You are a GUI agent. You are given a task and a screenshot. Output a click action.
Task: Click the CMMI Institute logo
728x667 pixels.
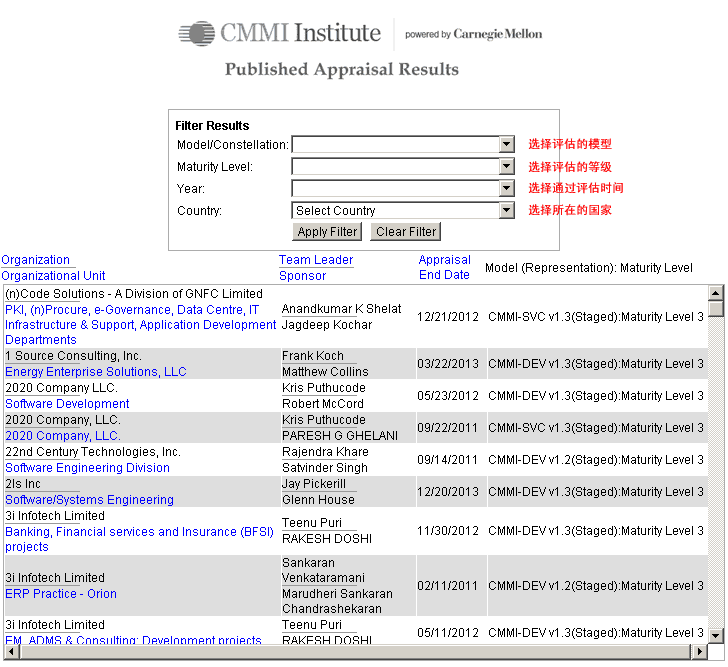280,33
